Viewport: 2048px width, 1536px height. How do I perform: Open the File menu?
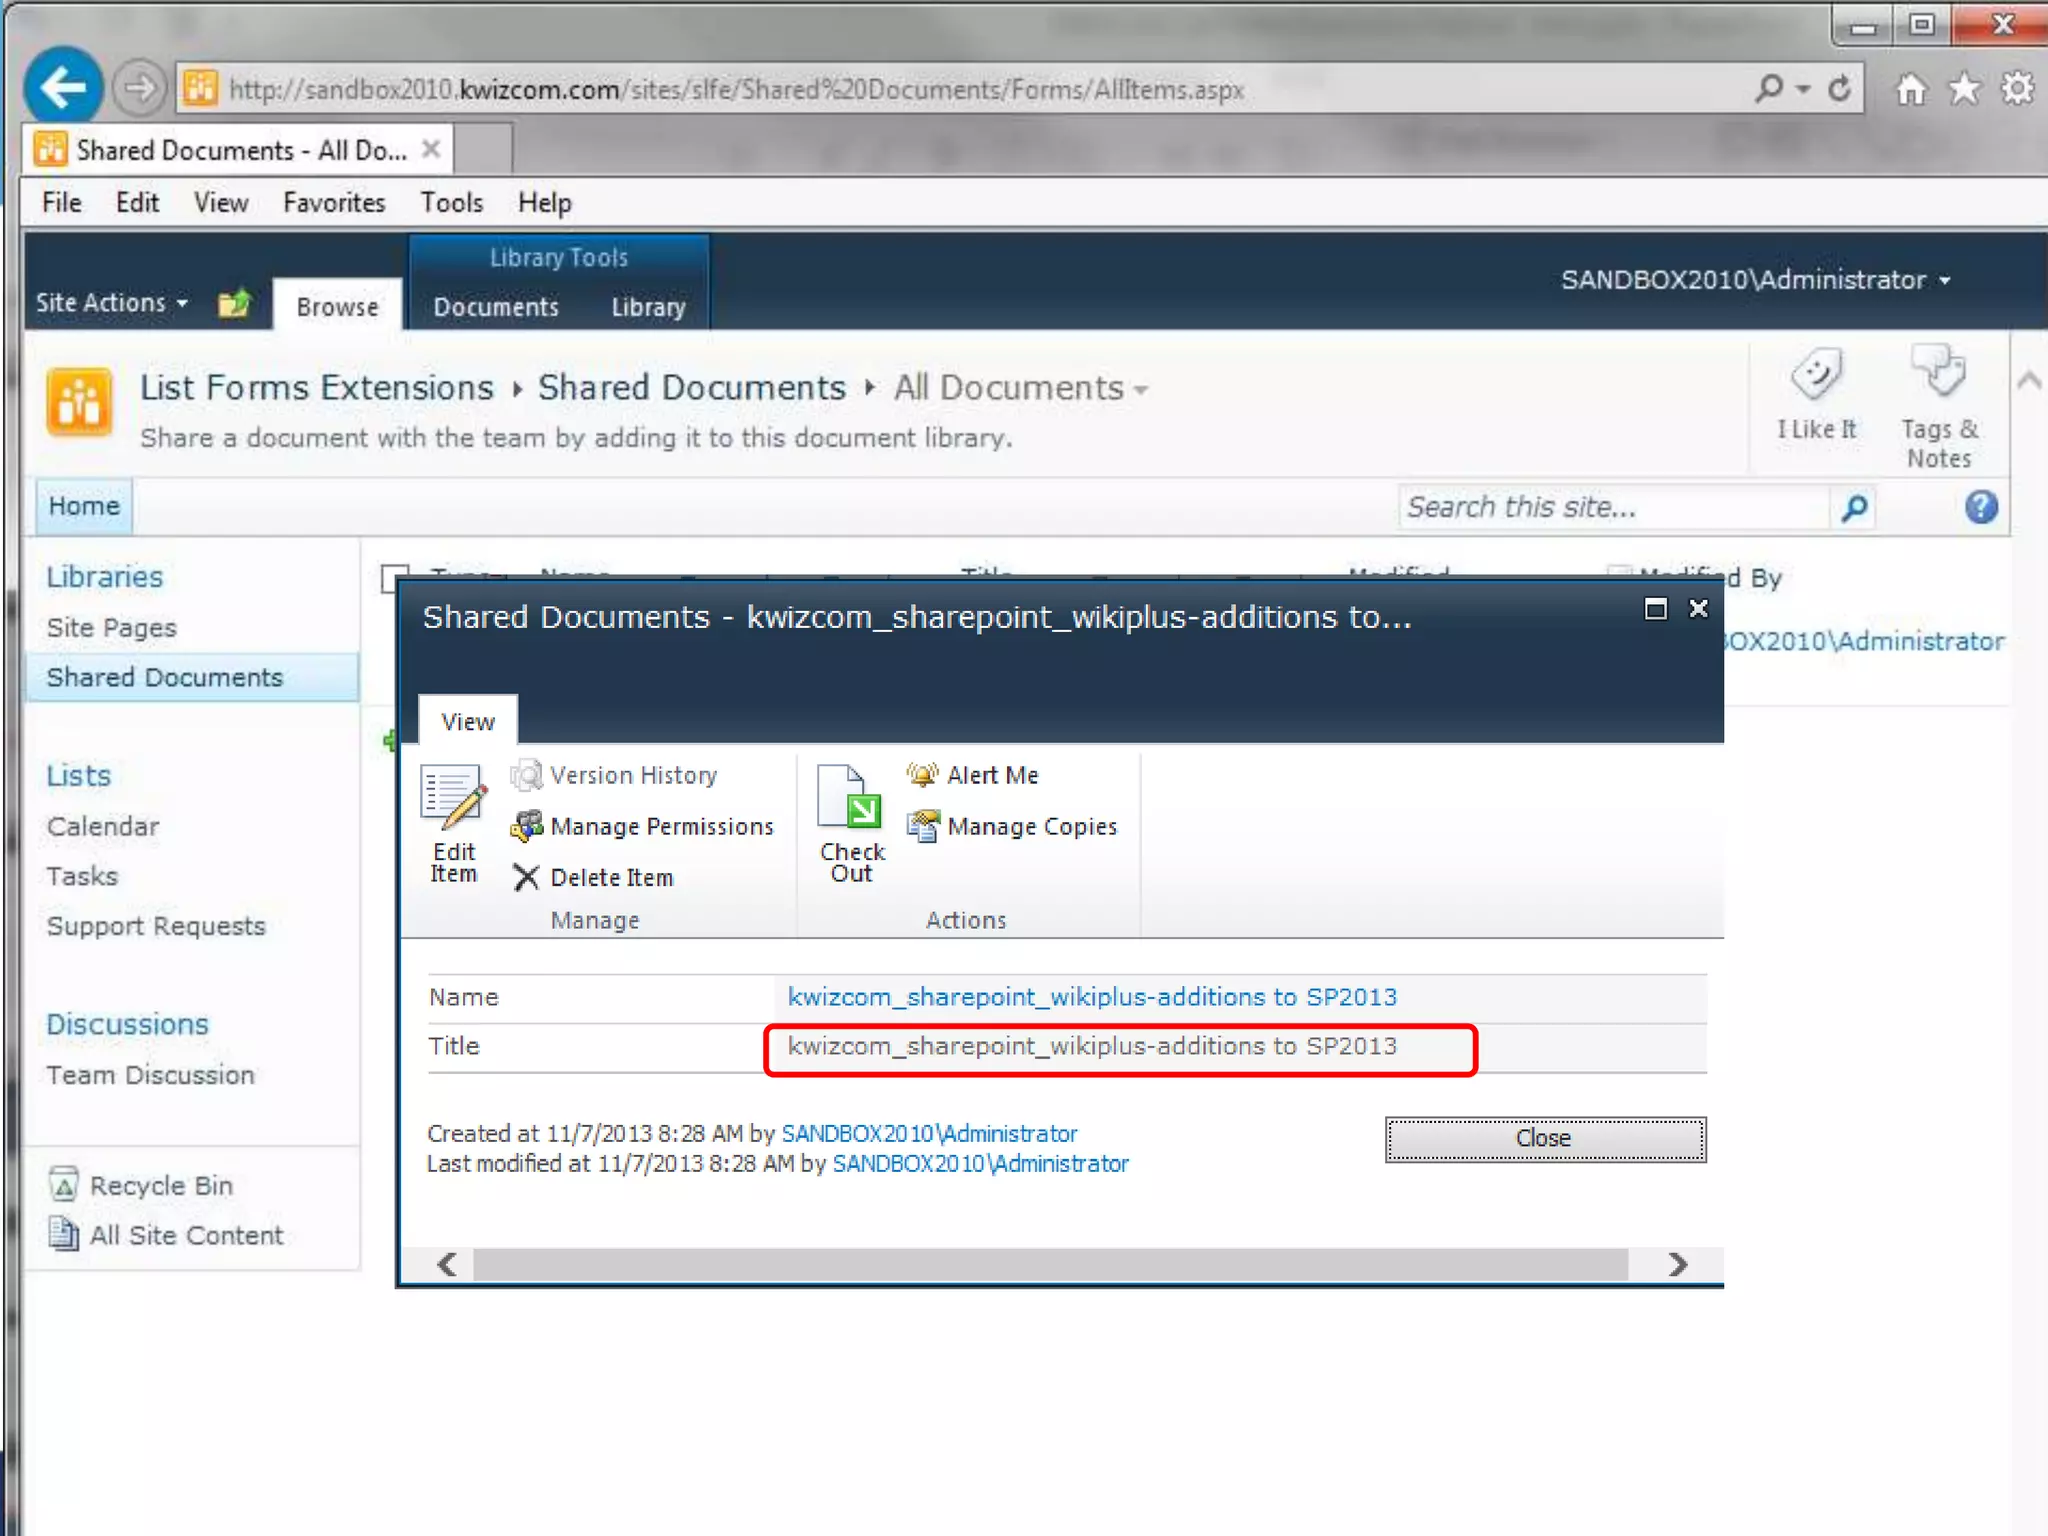[61, 203]
